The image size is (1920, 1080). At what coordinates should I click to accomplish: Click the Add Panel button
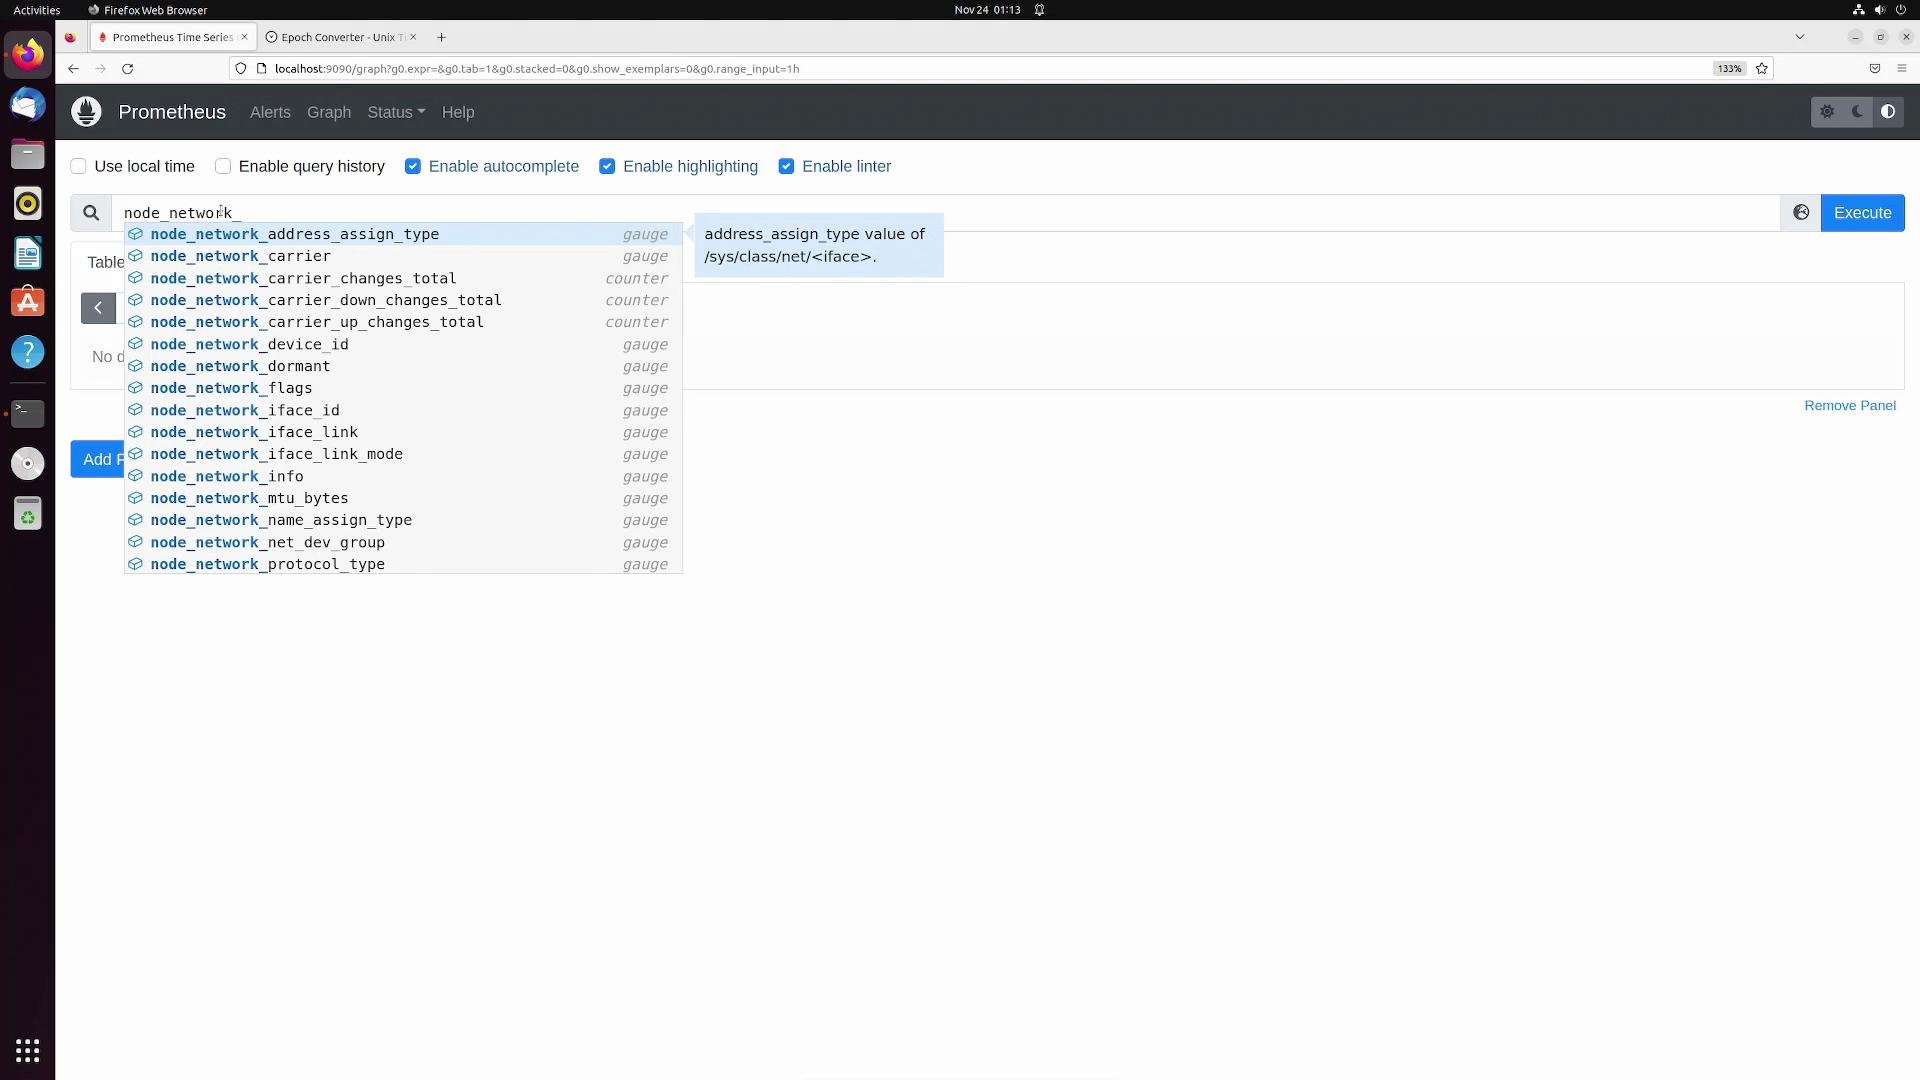click(x=97, y=459)
